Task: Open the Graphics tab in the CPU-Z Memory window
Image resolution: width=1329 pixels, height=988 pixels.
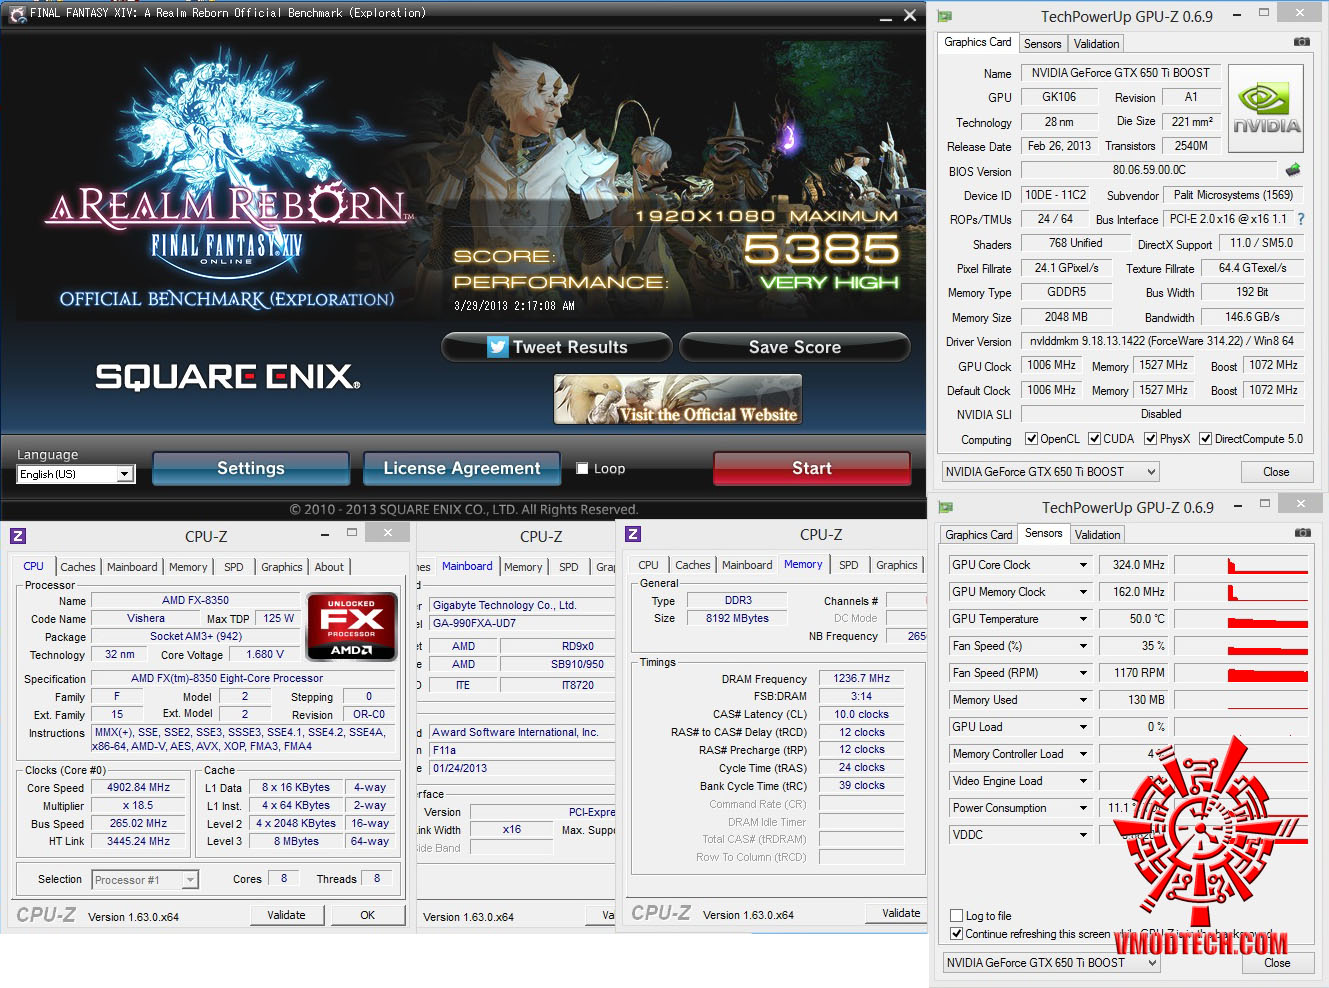Action: coord(896,565)
